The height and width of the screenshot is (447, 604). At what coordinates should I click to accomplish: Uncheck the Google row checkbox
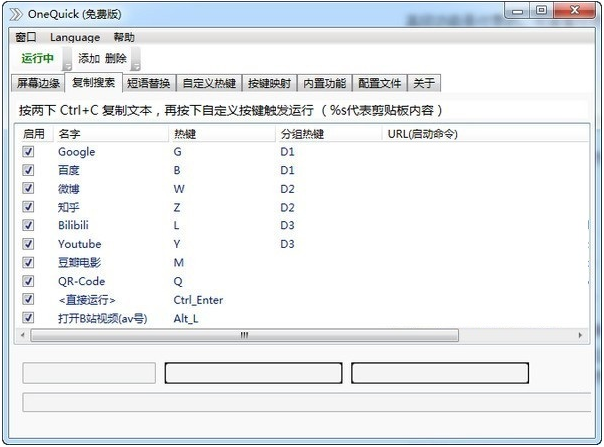28,152
